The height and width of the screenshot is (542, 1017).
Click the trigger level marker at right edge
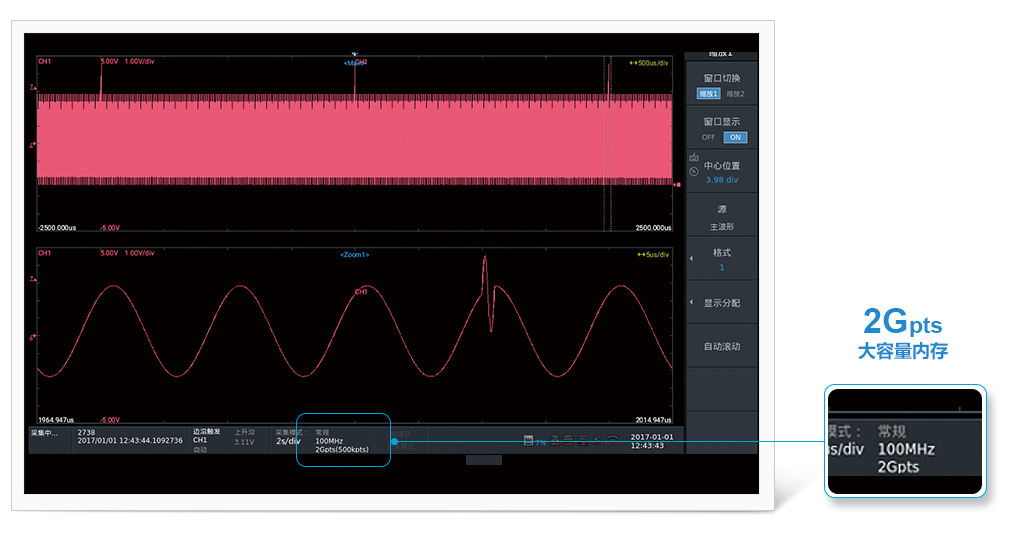click(678, 185)
